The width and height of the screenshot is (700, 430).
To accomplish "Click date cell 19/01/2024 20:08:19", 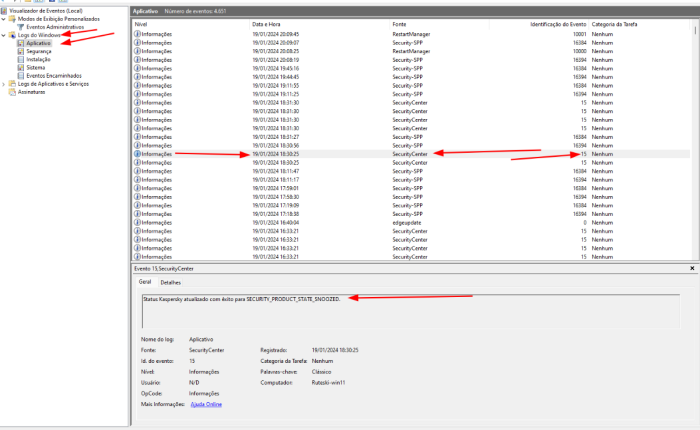I will 275,60.
